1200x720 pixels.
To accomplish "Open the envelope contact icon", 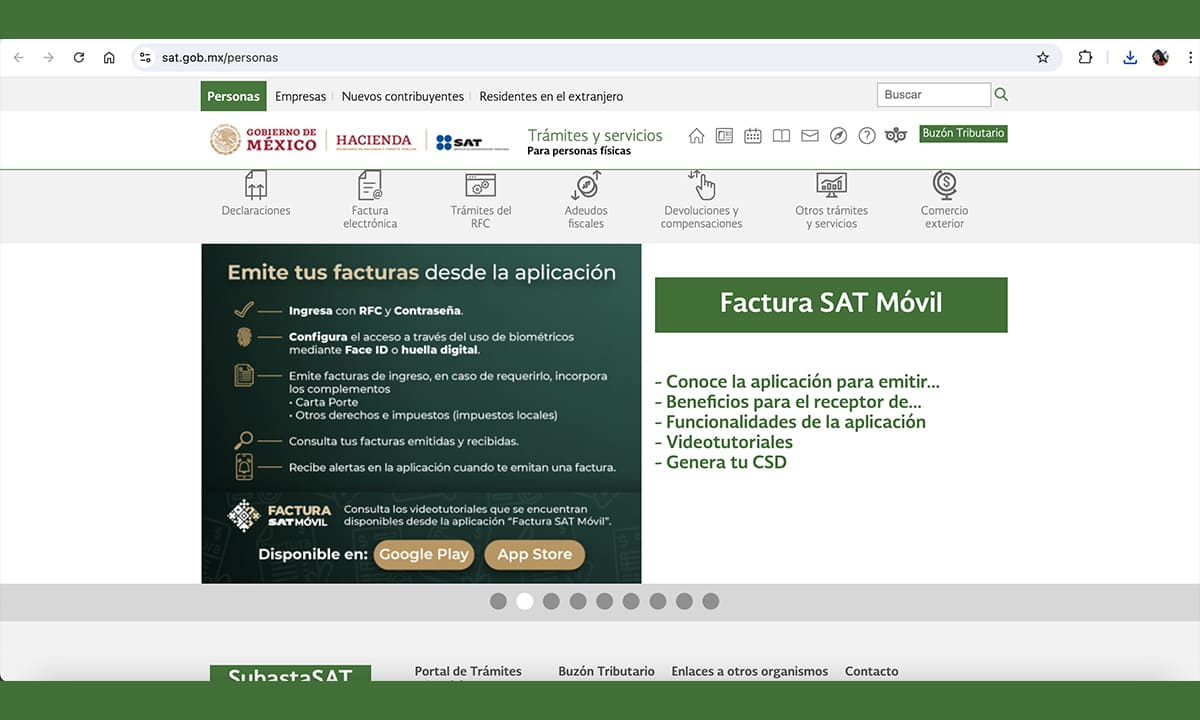I will [x=810, y=136].
